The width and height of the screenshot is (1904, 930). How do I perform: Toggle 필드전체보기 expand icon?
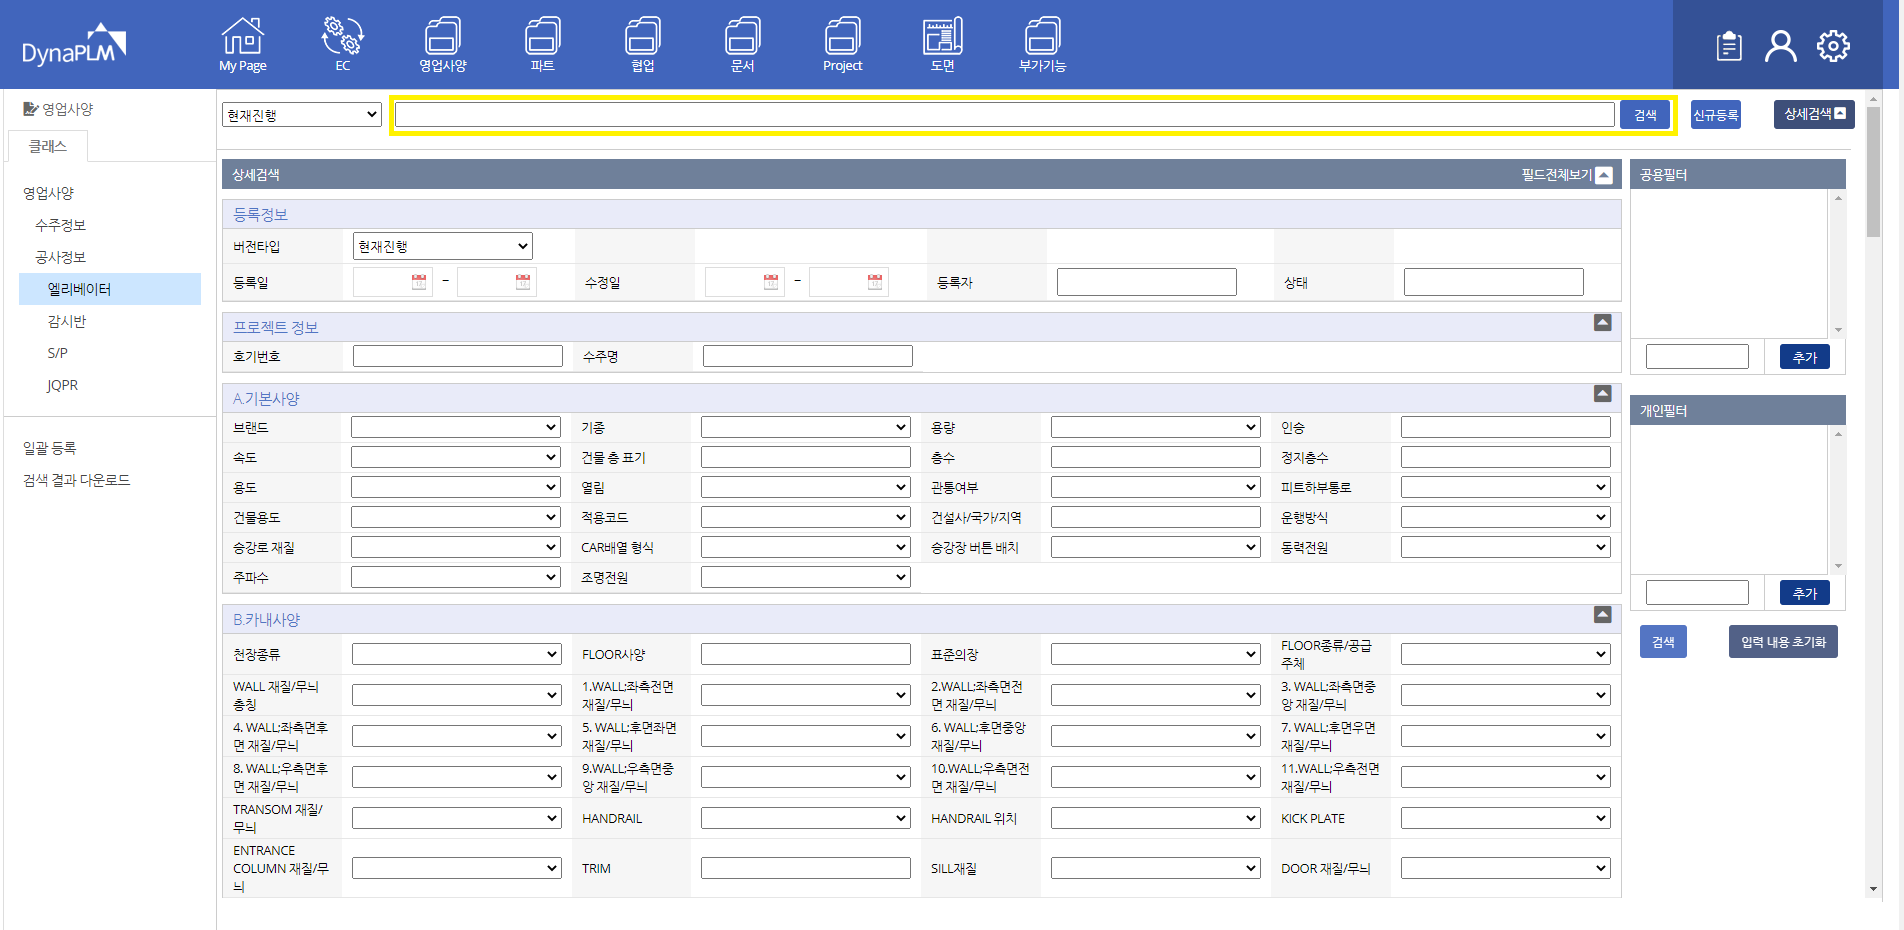pos(1604,175)
